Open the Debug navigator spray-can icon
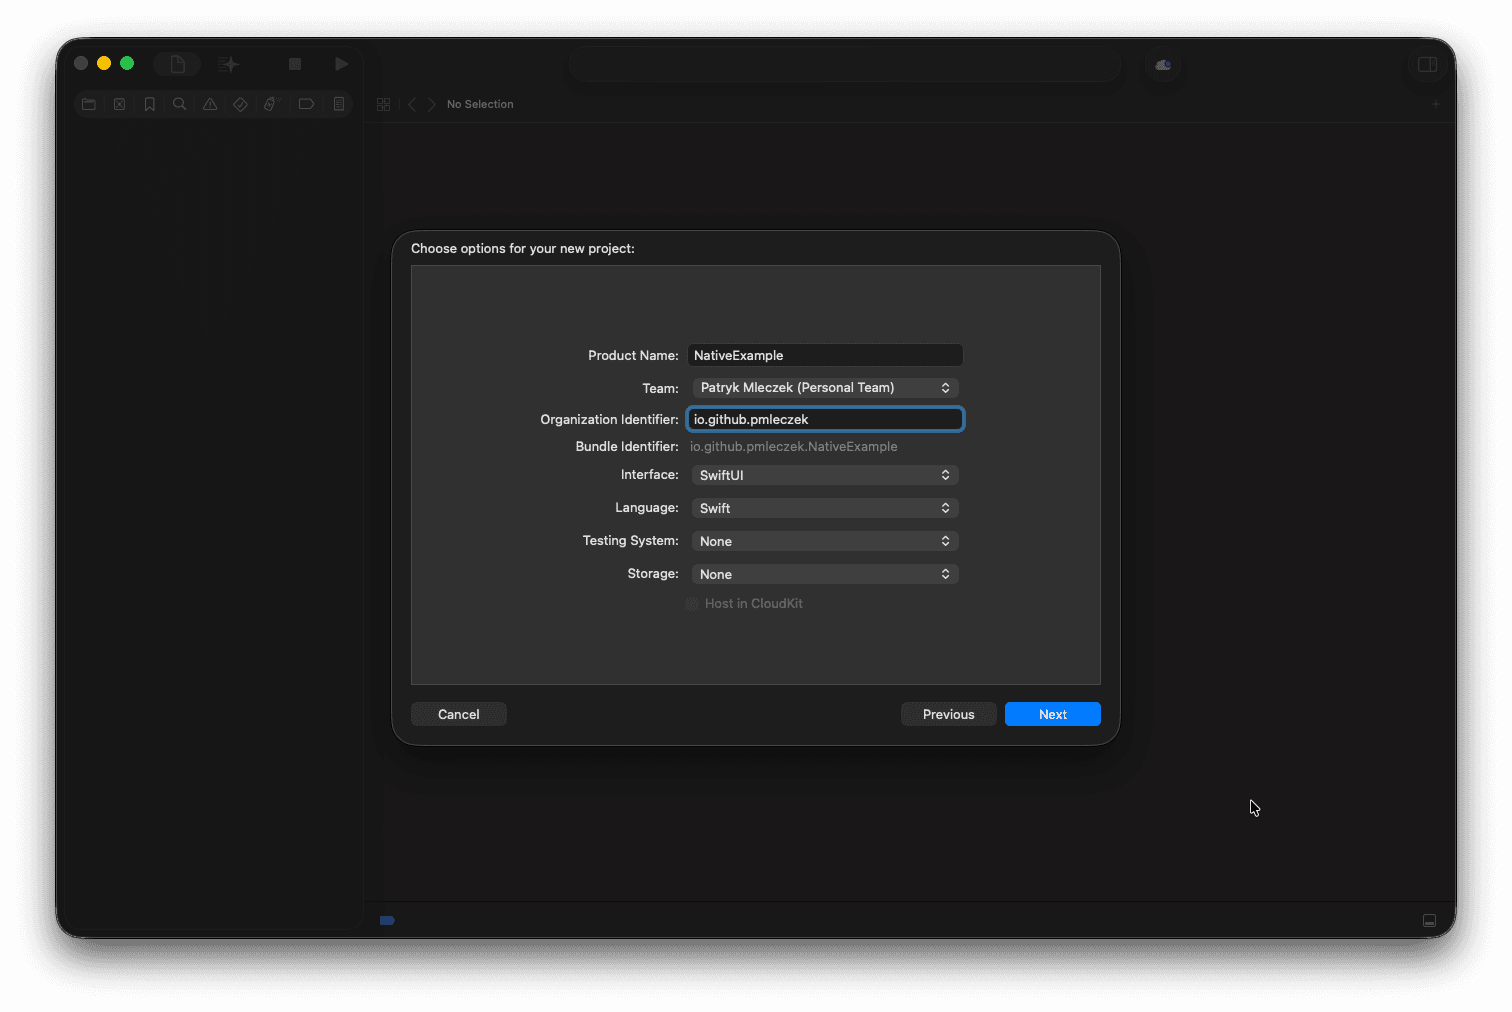This screenshot has width=1512, height=1012. click(x=270, y=104)
